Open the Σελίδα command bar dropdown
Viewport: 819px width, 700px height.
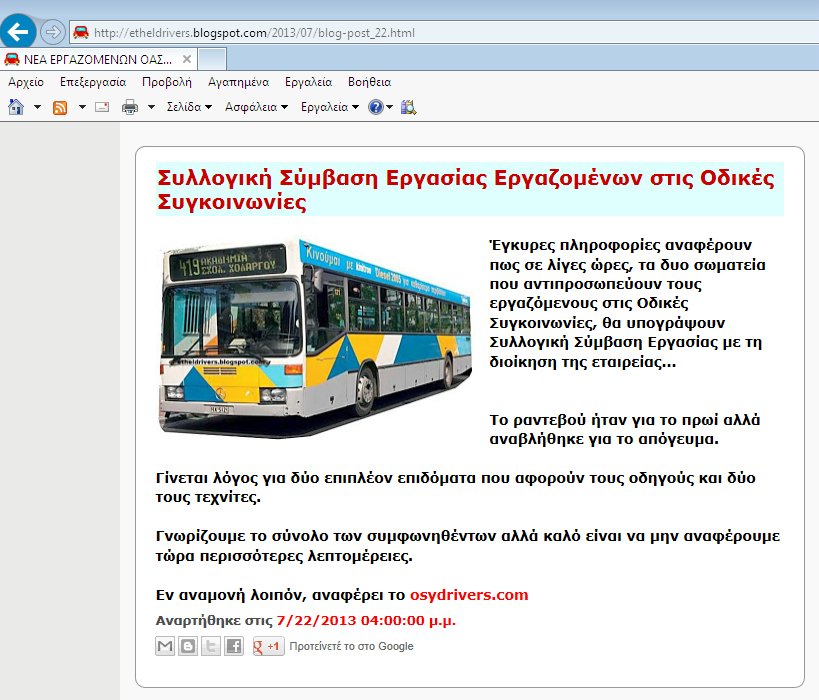[x=189, y=107]
